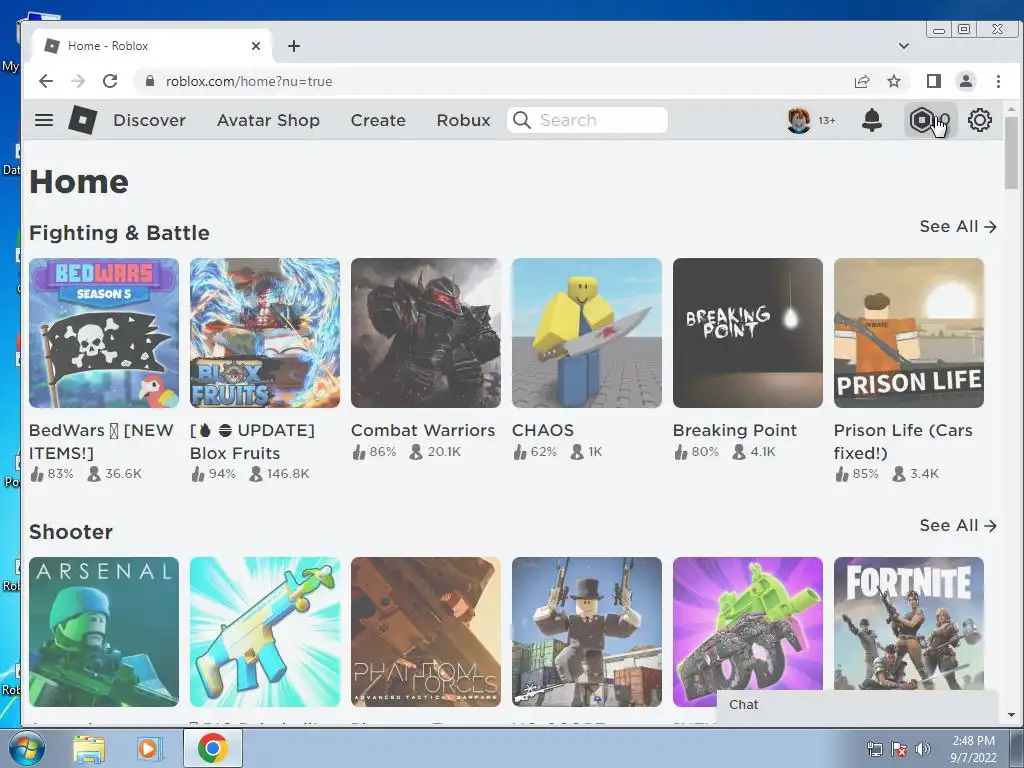Go back to previous page in Chrome
Viewport: 1024px width, 768px height.
[46, 81]
